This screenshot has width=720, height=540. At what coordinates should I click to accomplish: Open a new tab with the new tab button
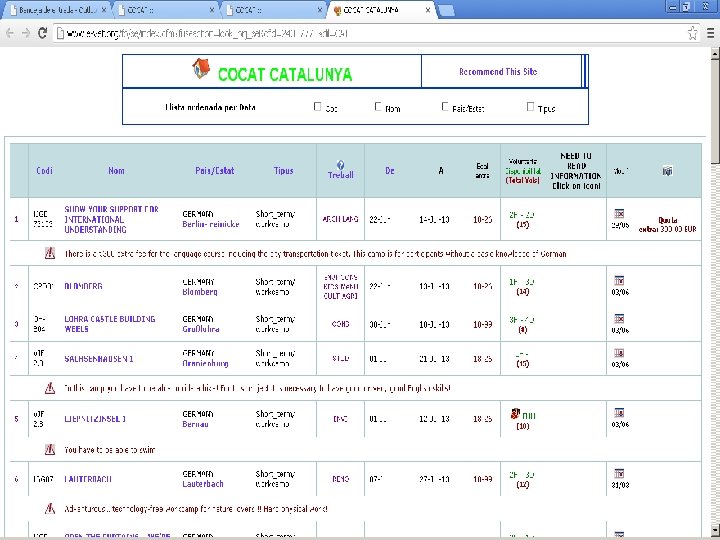[x=447, y=11]
